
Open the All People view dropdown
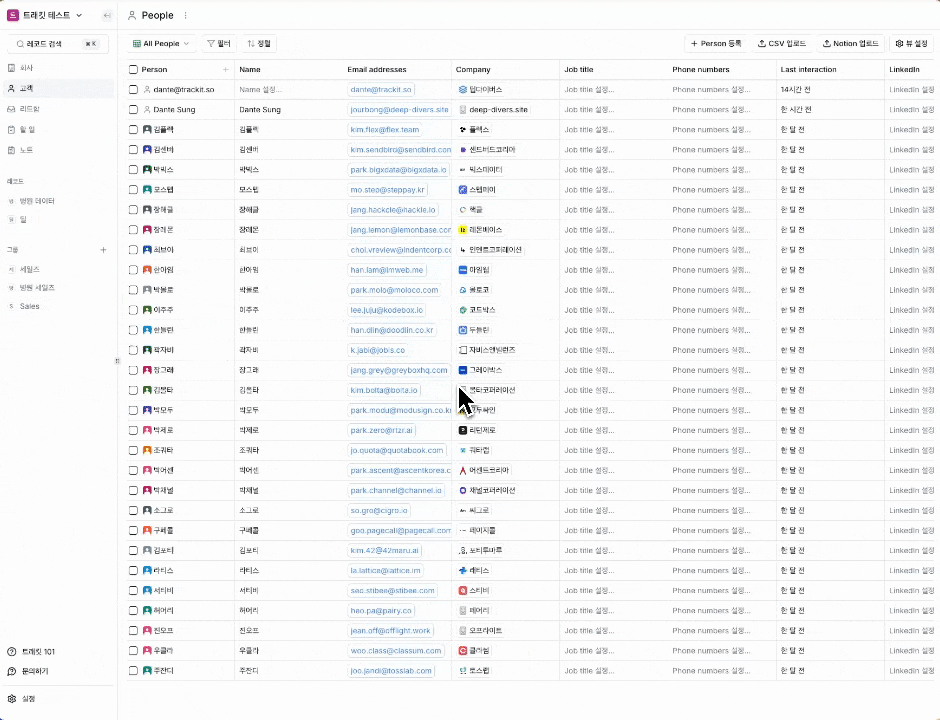pyautogui.click(x=160, y=44)
